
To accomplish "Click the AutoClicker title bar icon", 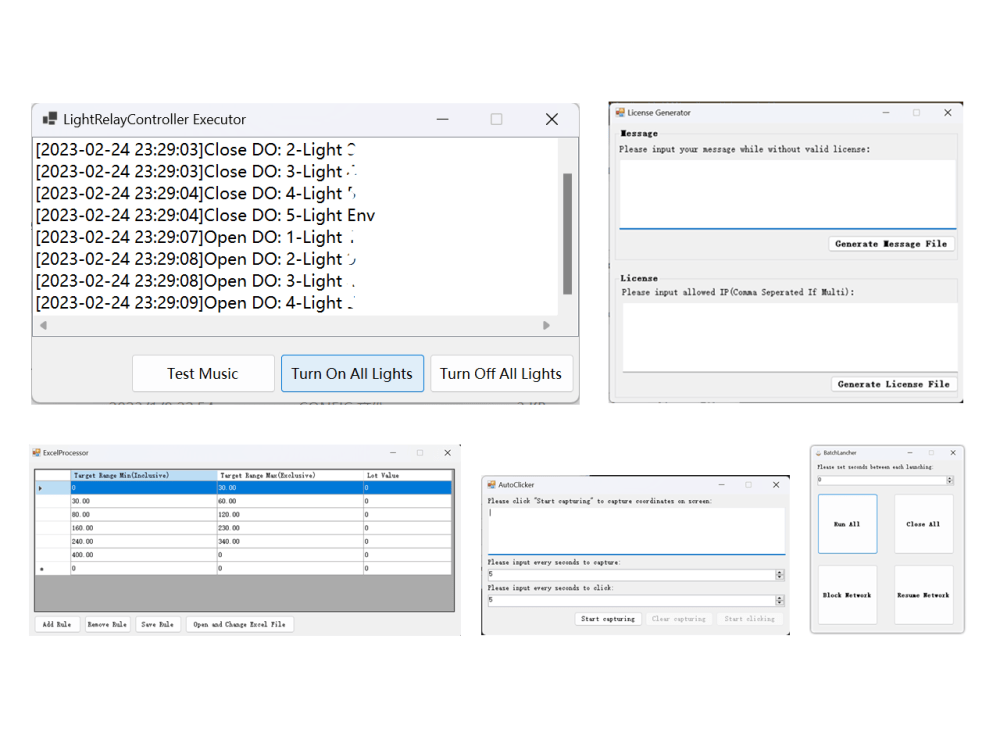I will [492, 485].
